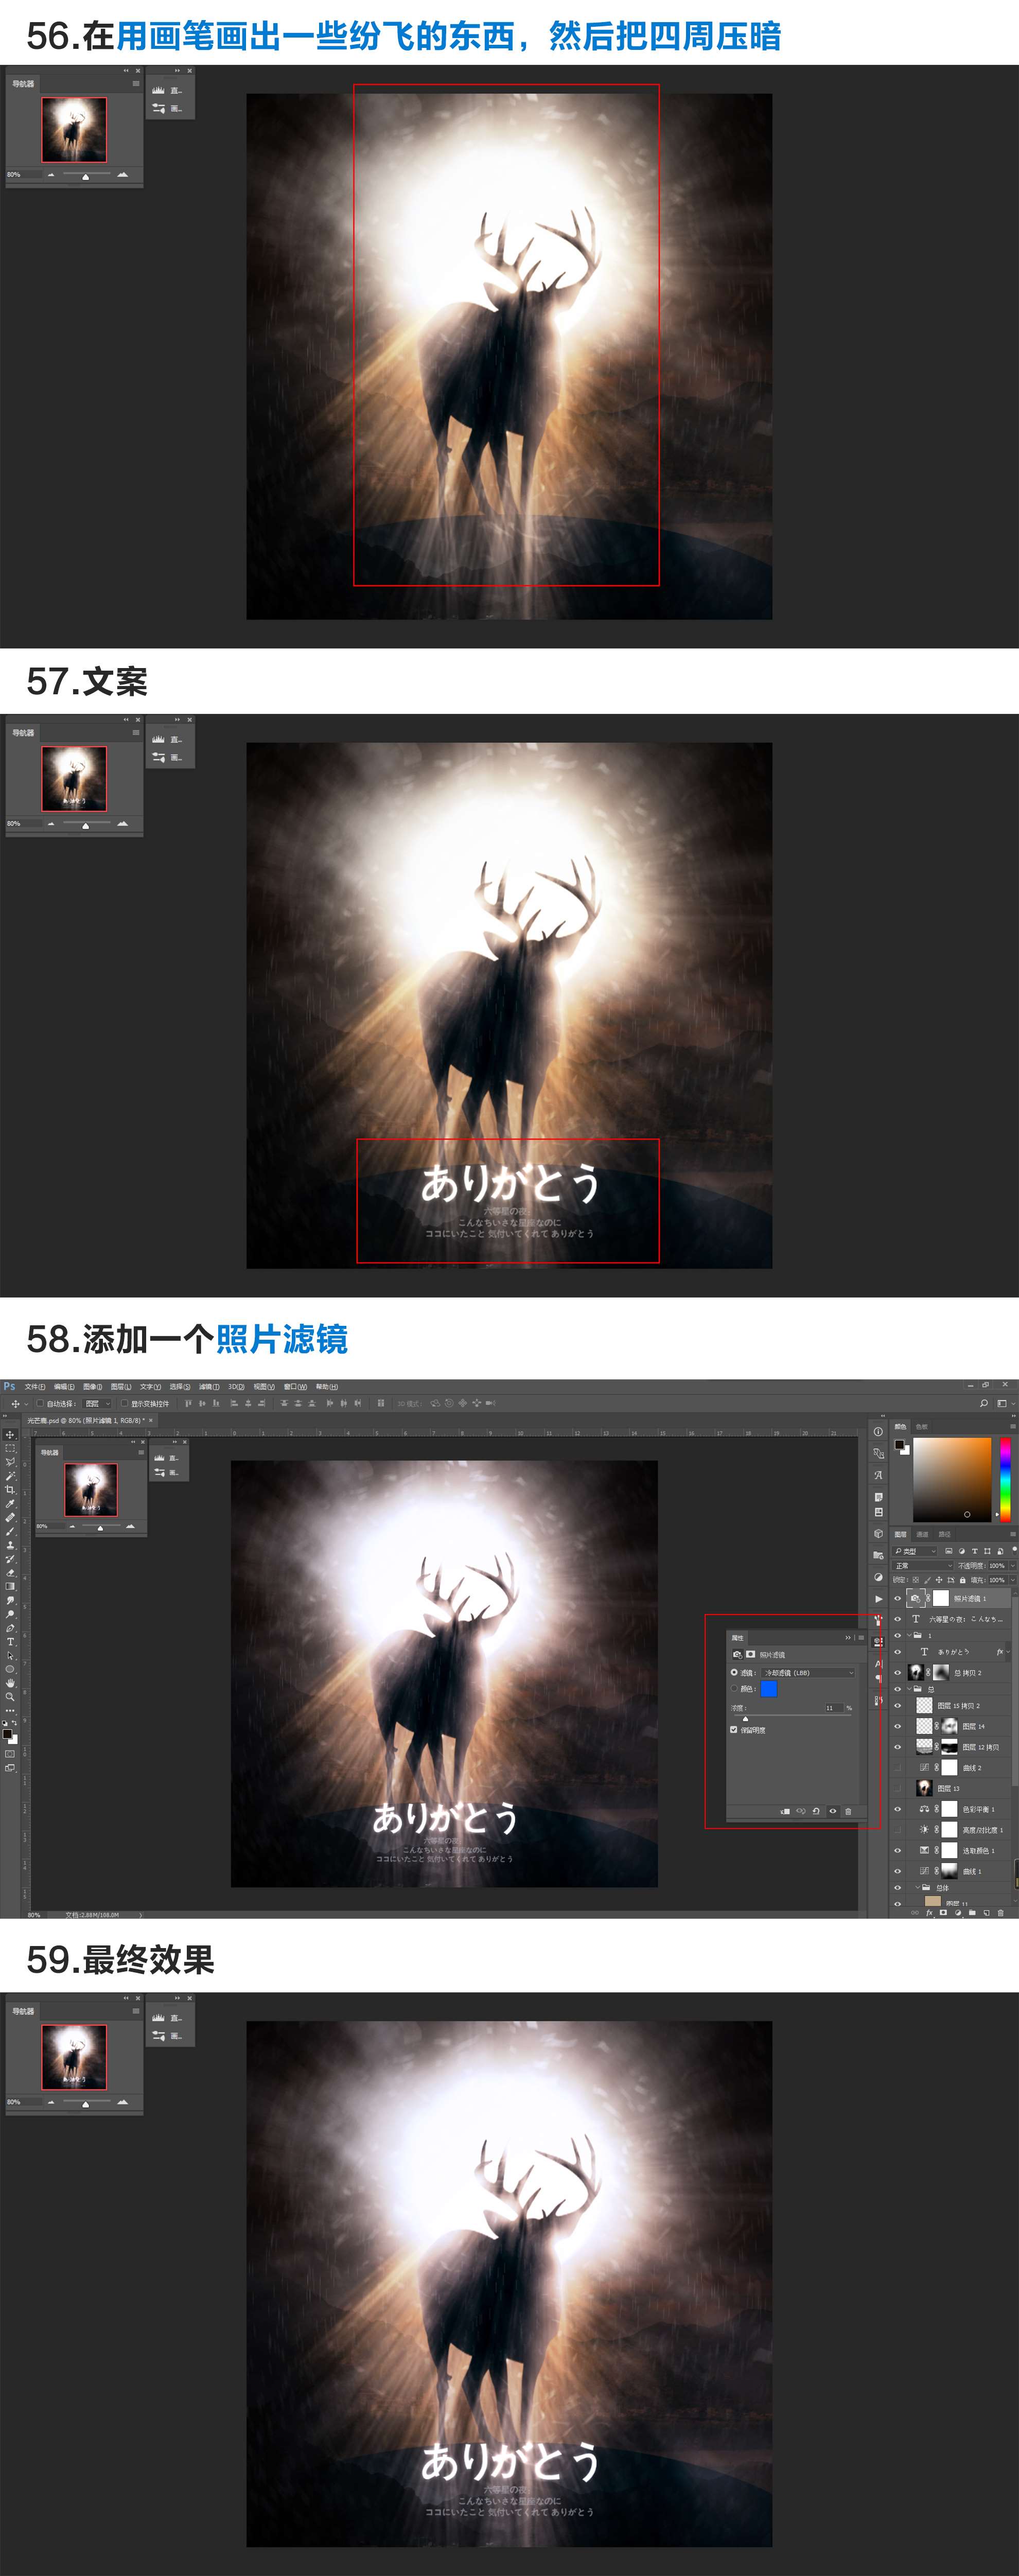The height and width of the screenshot is (2576, 1019).
Task: Open the 填充 100% dropdown arrow
Action: point(1013,1580)
